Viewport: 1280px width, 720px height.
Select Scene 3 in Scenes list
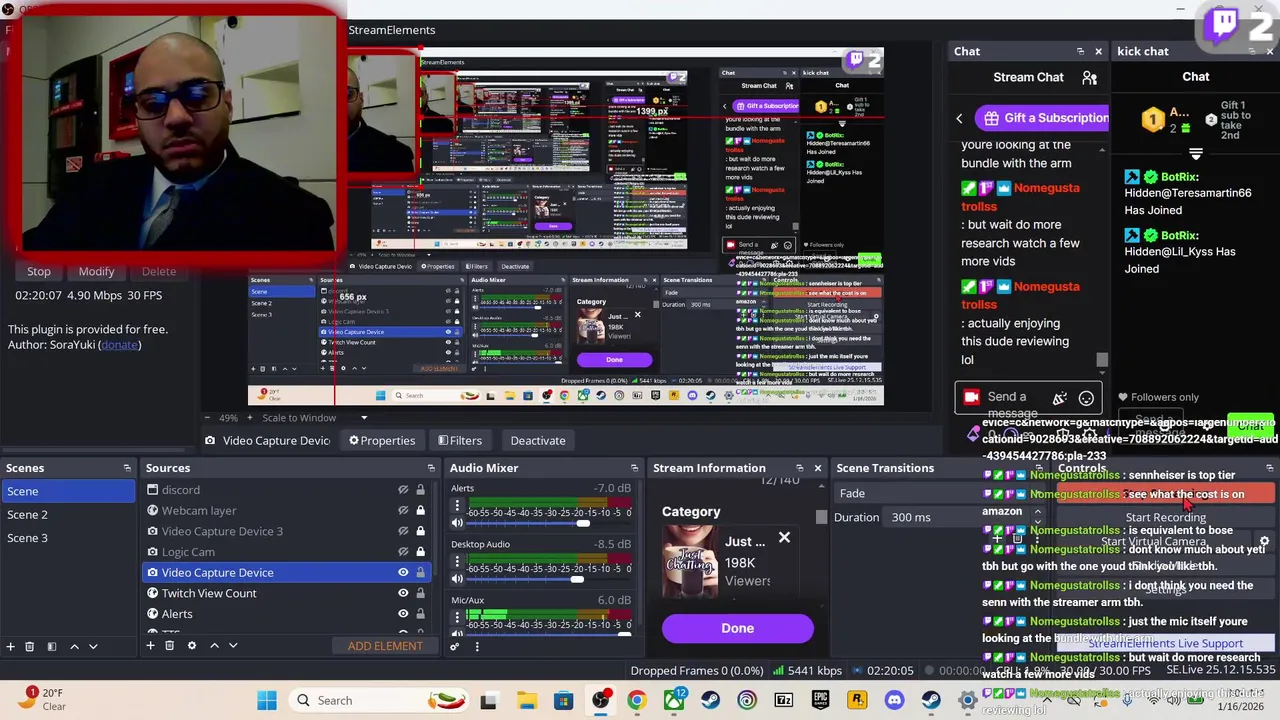[x=68, y=538]
